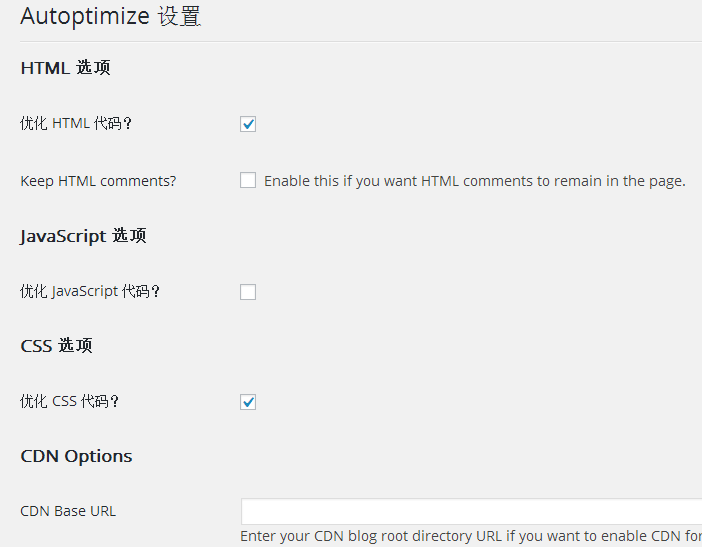Click the Autoptimize 设置 page title
The height and width of the screenshot is (547, 702).
(x=110, y=17)
